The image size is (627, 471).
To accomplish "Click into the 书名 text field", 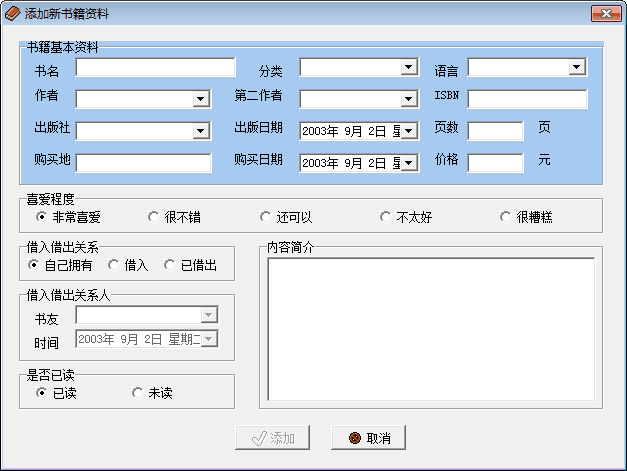I will point(142,68).
